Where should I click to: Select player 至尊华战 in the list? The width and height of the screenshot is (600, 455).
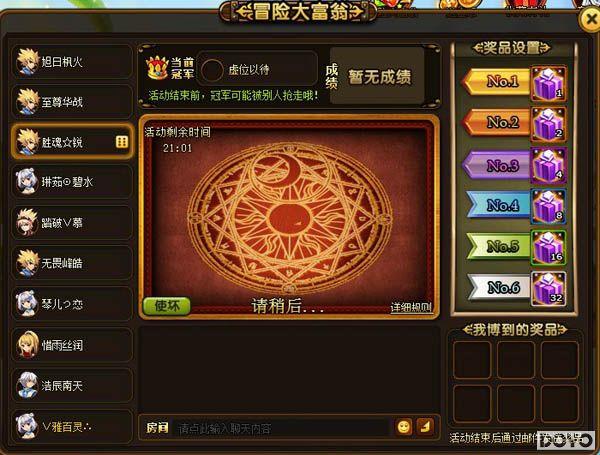click(73, 102)
